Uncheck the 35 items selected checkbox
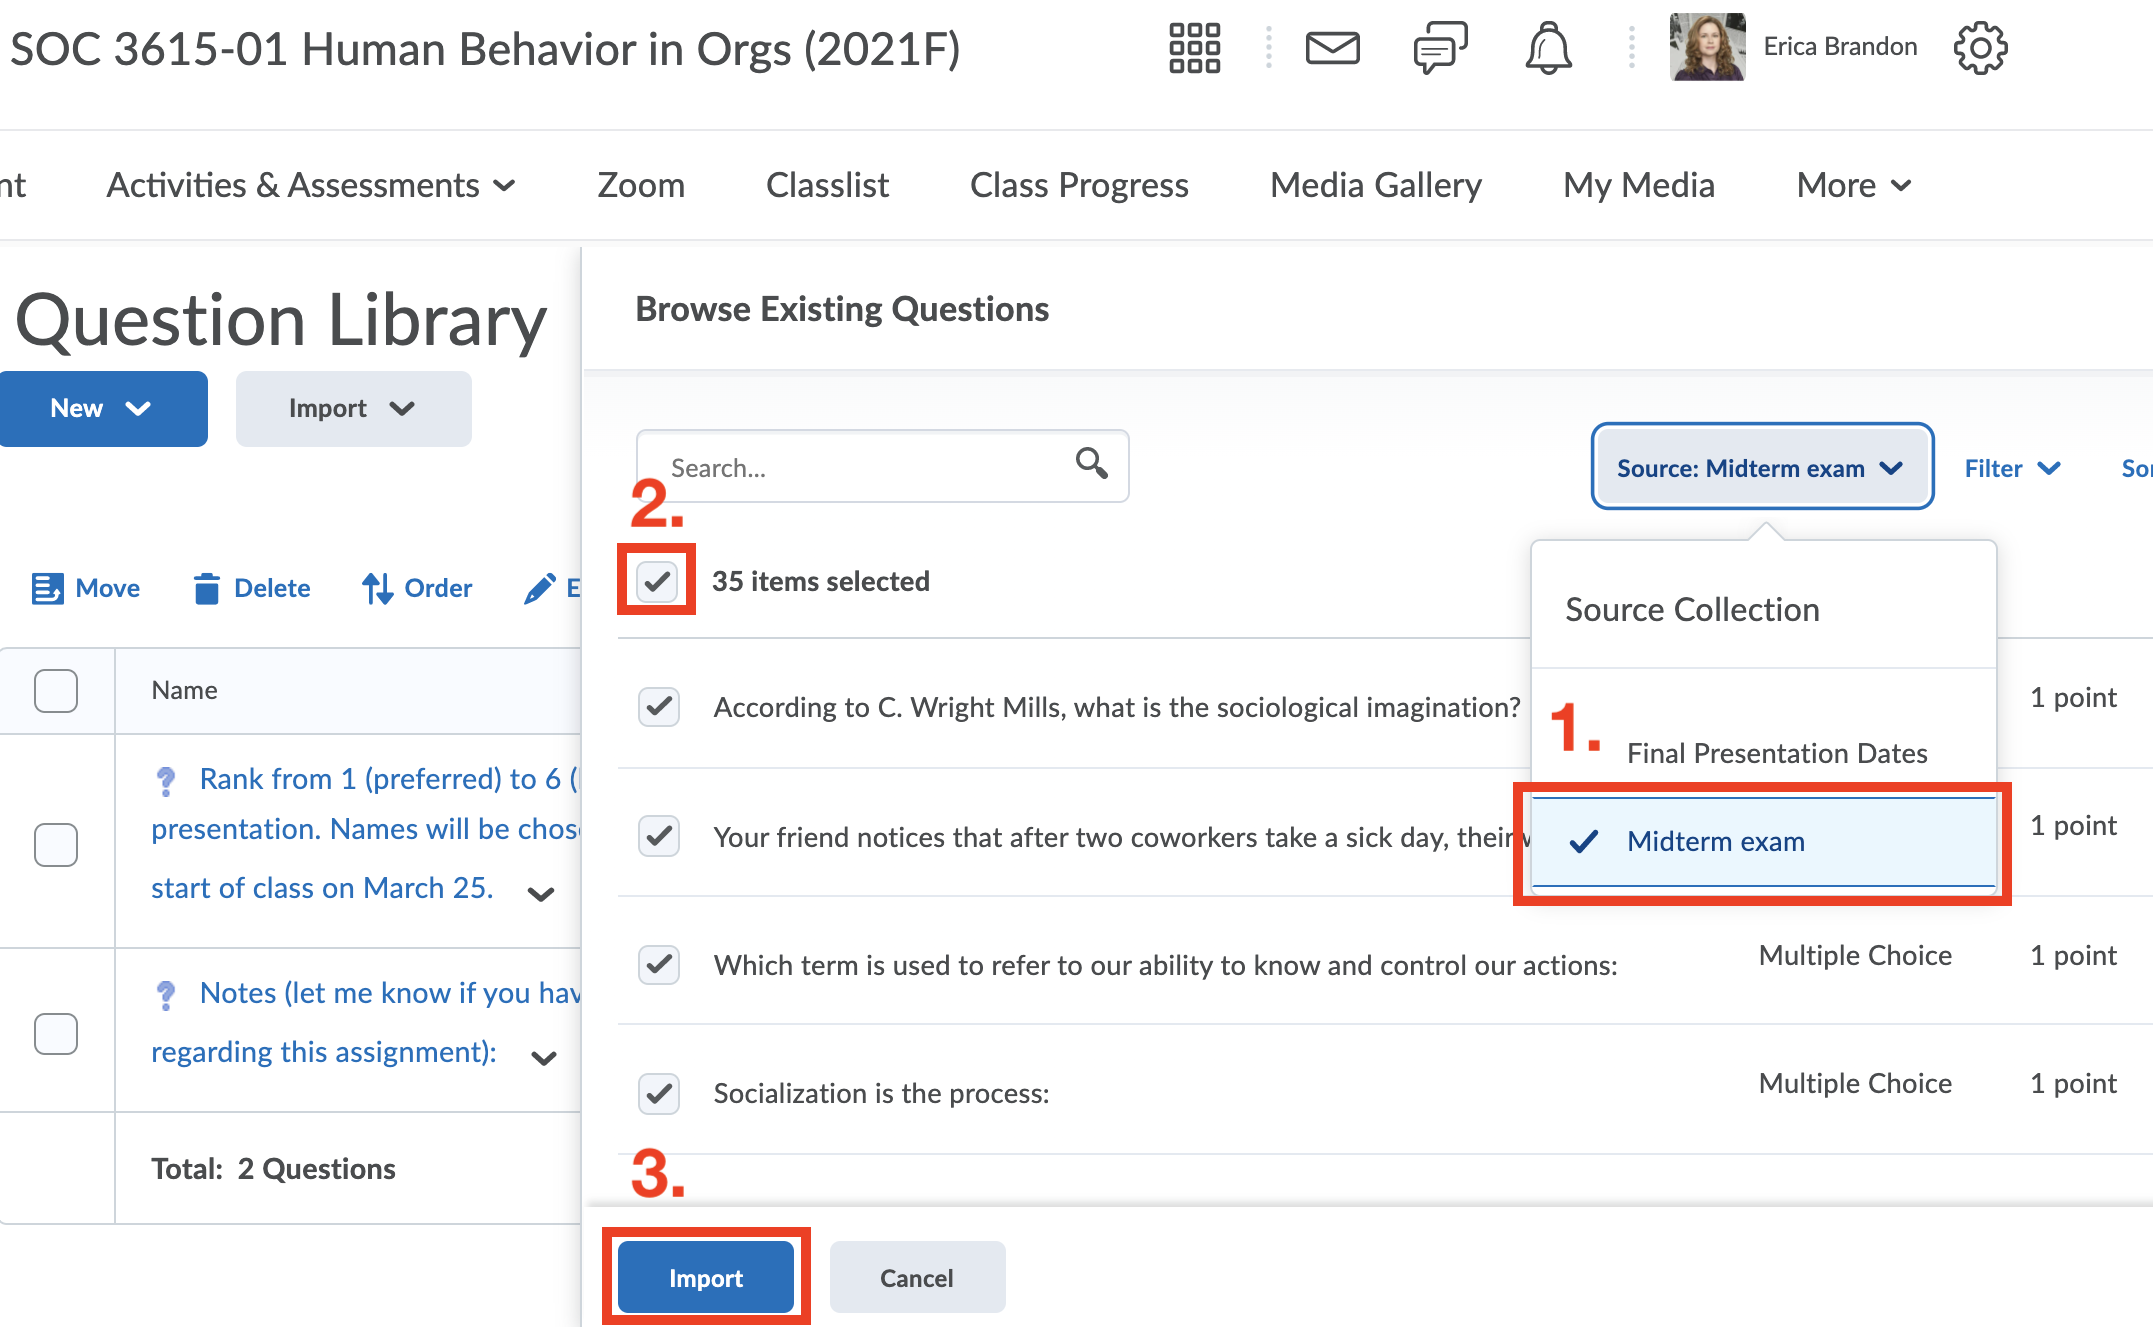2153x1327 pixels. pyautogui.click(x=656, y=581)
